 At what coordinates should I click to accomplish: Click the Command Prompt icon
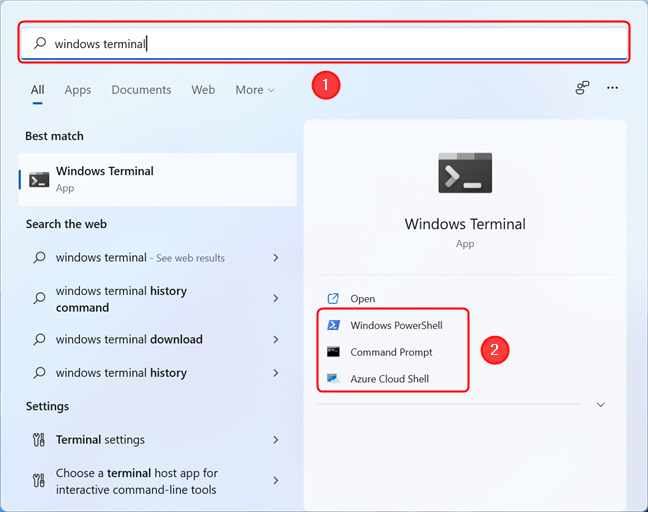click(333, 352)
